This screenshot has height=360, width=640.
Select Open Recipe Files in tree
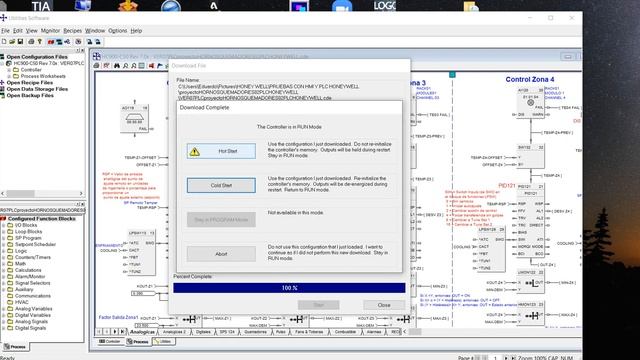tap(29, 82)
